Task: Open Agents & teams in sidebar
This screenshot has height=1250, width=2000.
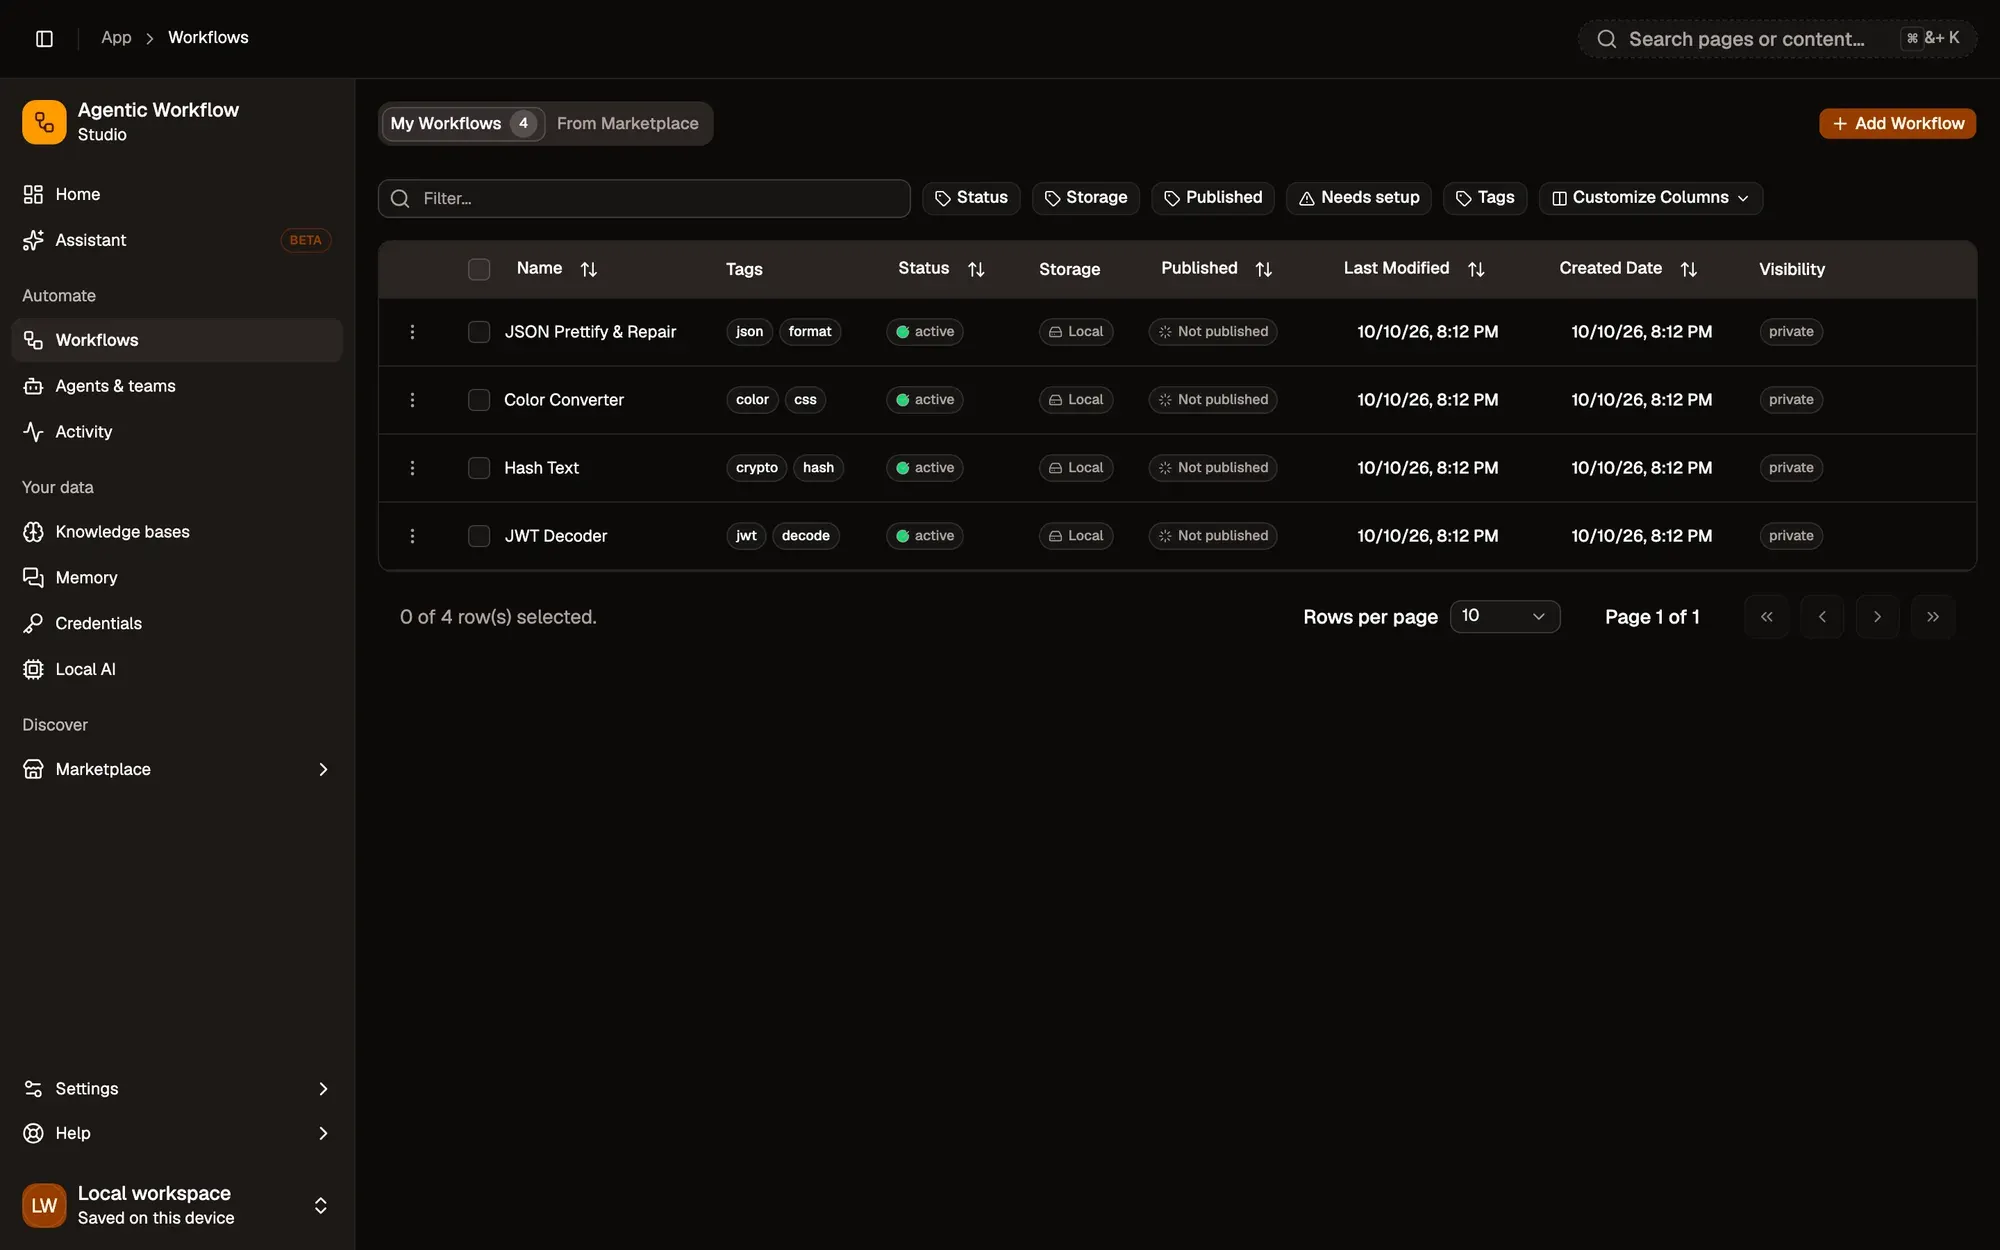Action: (176, 386)
